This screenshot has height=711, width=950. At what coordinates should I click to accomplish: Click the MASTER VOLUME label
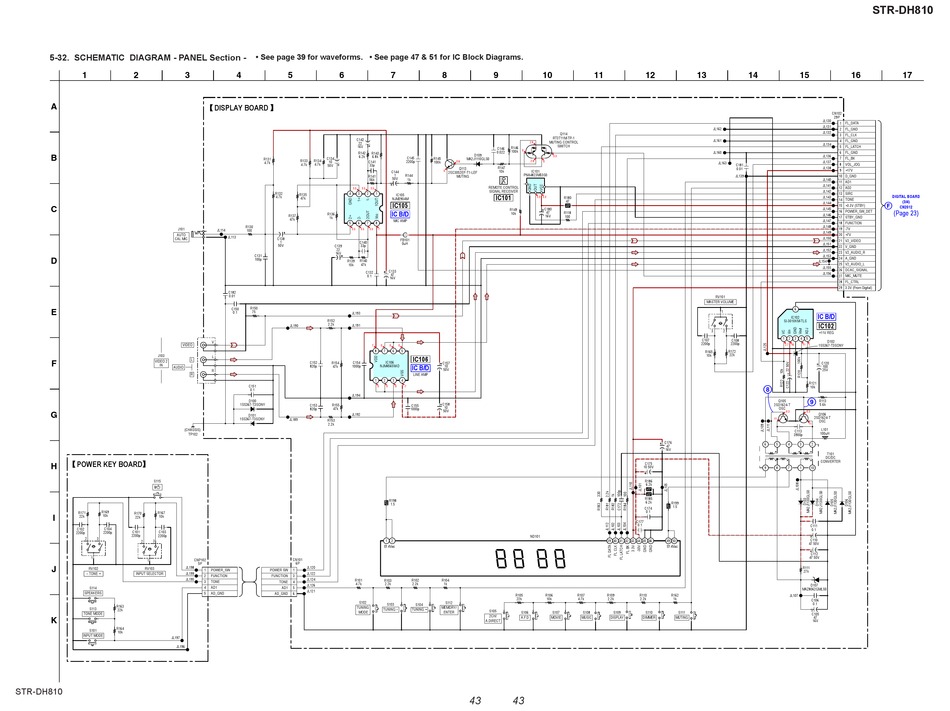pos(720,302)
